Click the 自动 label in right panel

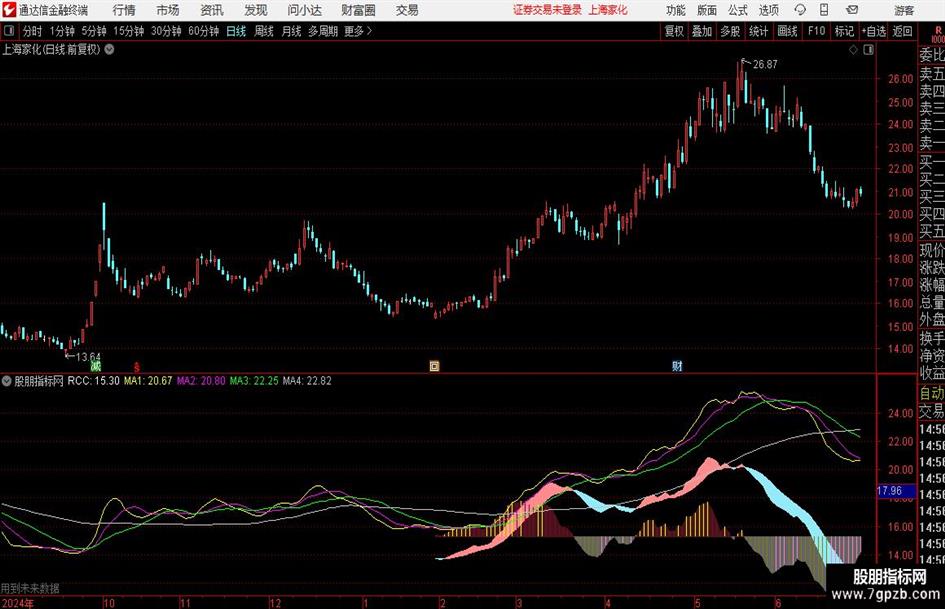click(x=932, y=393)
